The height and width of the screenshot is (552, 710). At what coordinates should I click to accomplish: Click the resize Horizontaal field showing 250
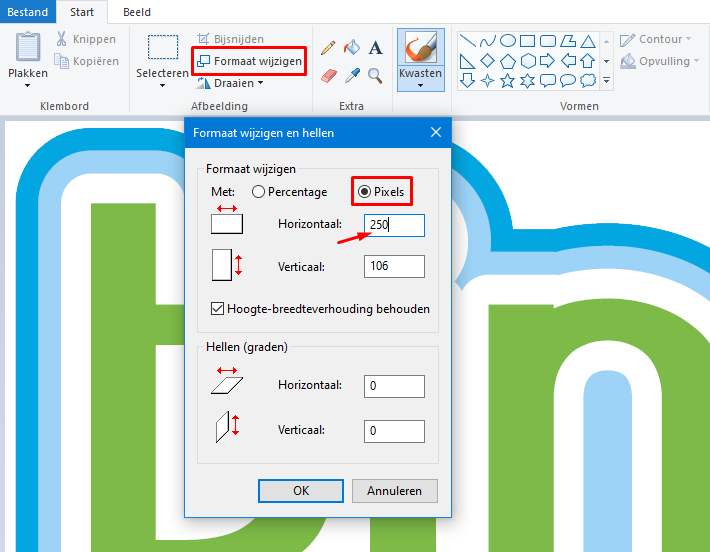pyautogui.click(x=394, y=226)
